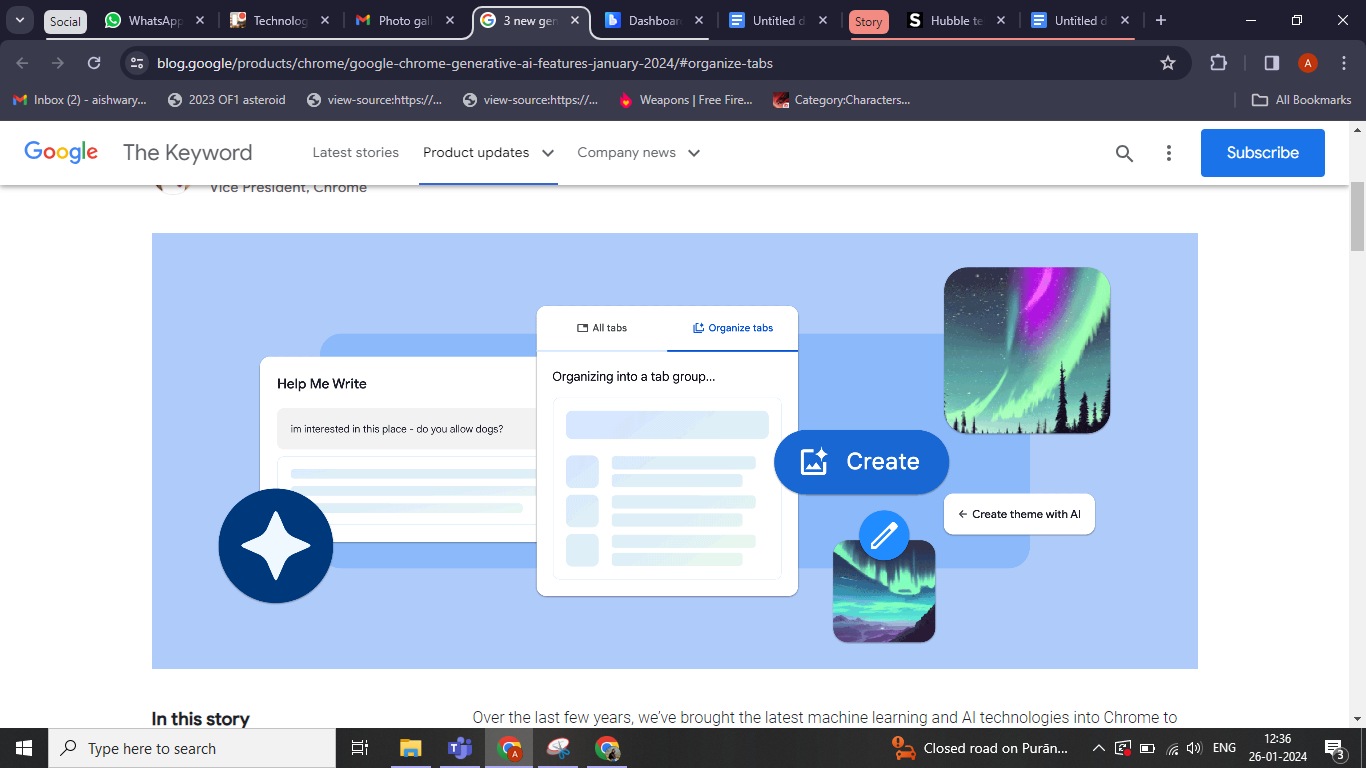Show hidden system tray icons chevron
This screenshot has width=1366, height=768.
1098,748
